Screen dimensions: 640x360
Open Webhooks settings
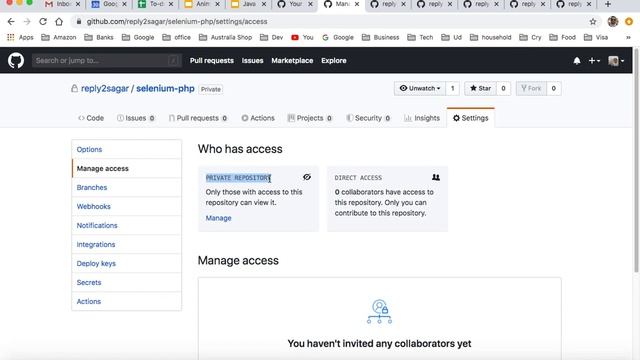[127, 206]
